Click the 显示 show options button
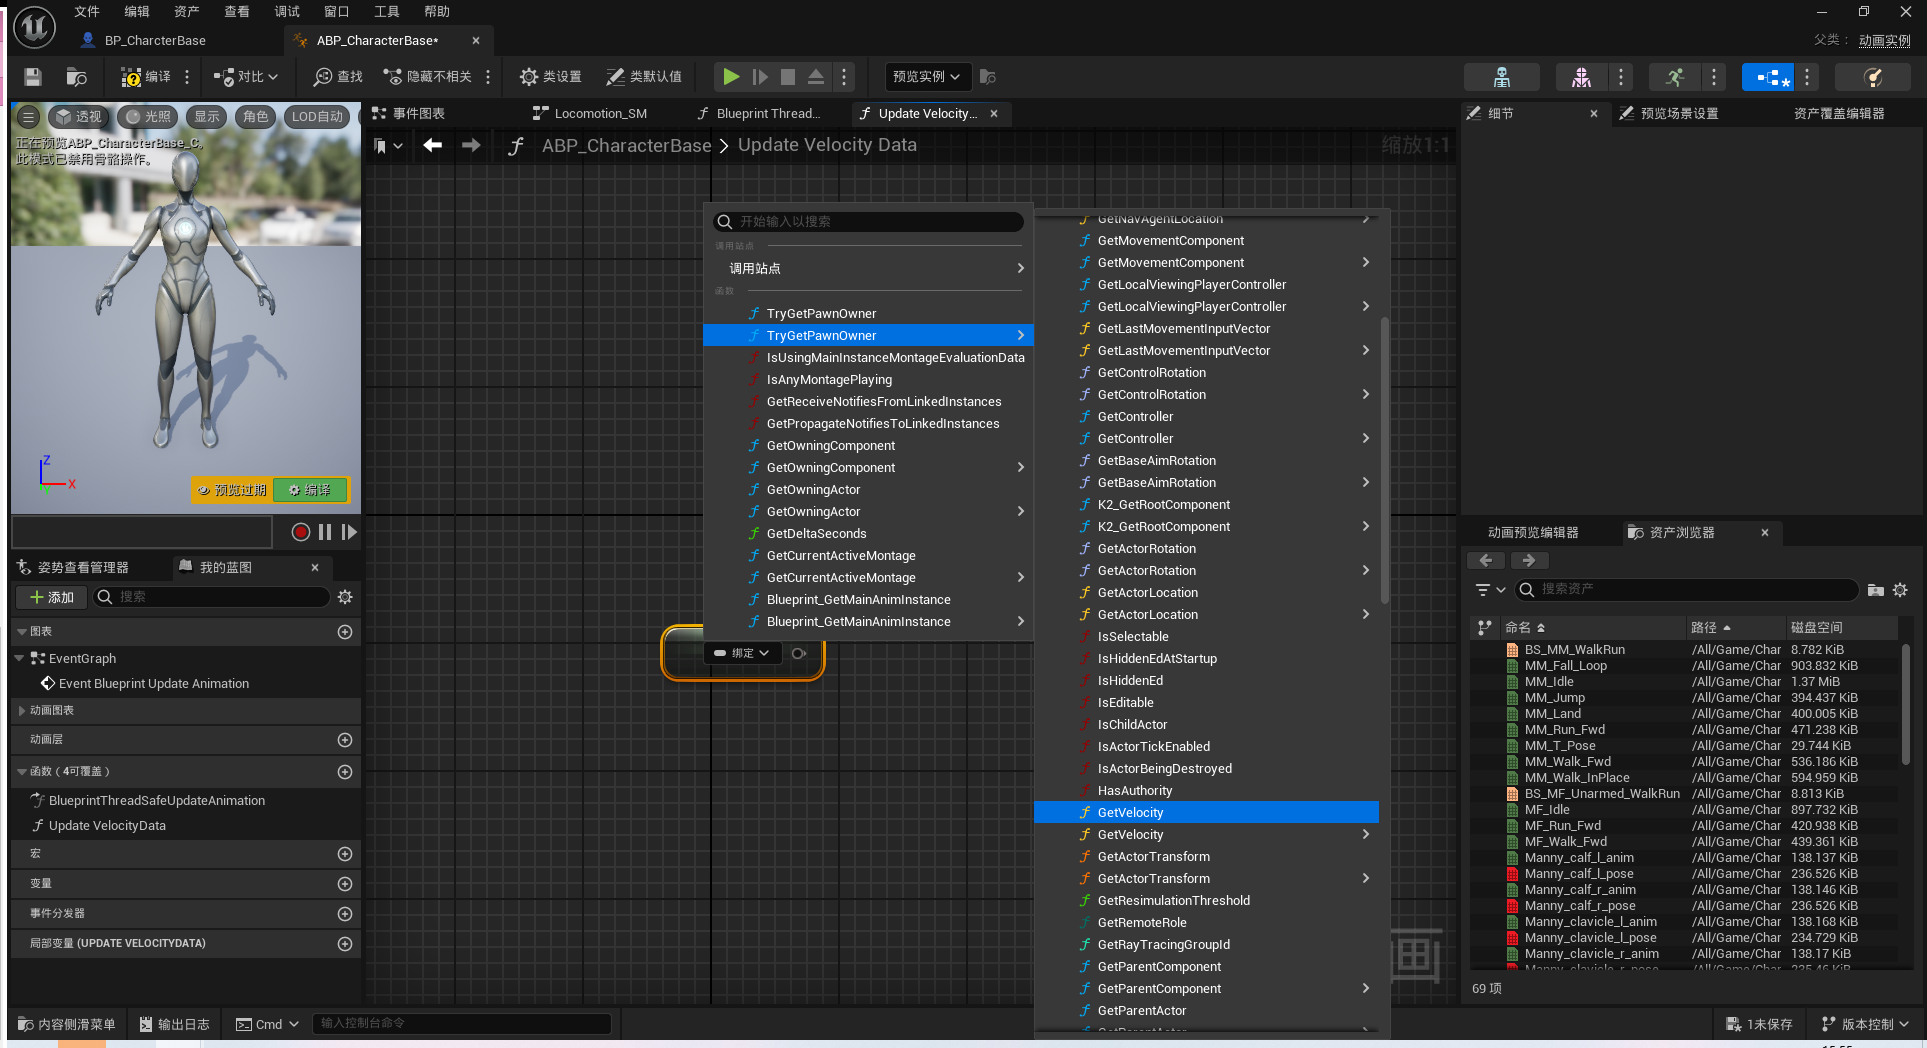1927x1048 pixels. pyautogui.click(x=207, y=117)
